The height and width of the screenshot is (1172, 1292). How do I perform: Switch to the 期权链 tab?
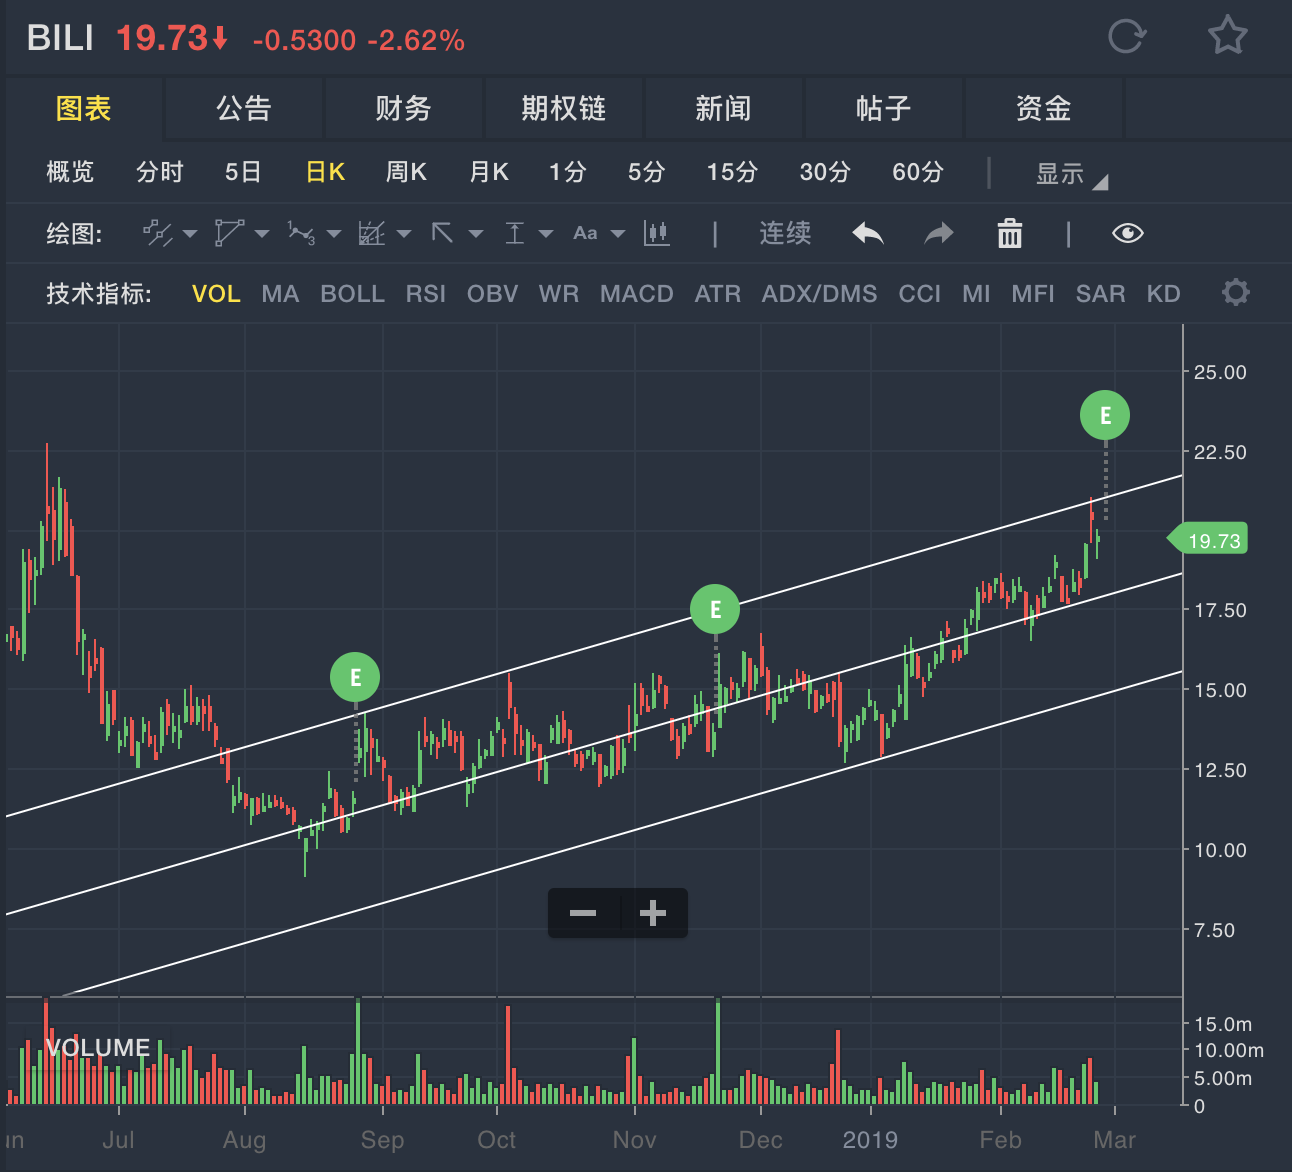point(563,108)
